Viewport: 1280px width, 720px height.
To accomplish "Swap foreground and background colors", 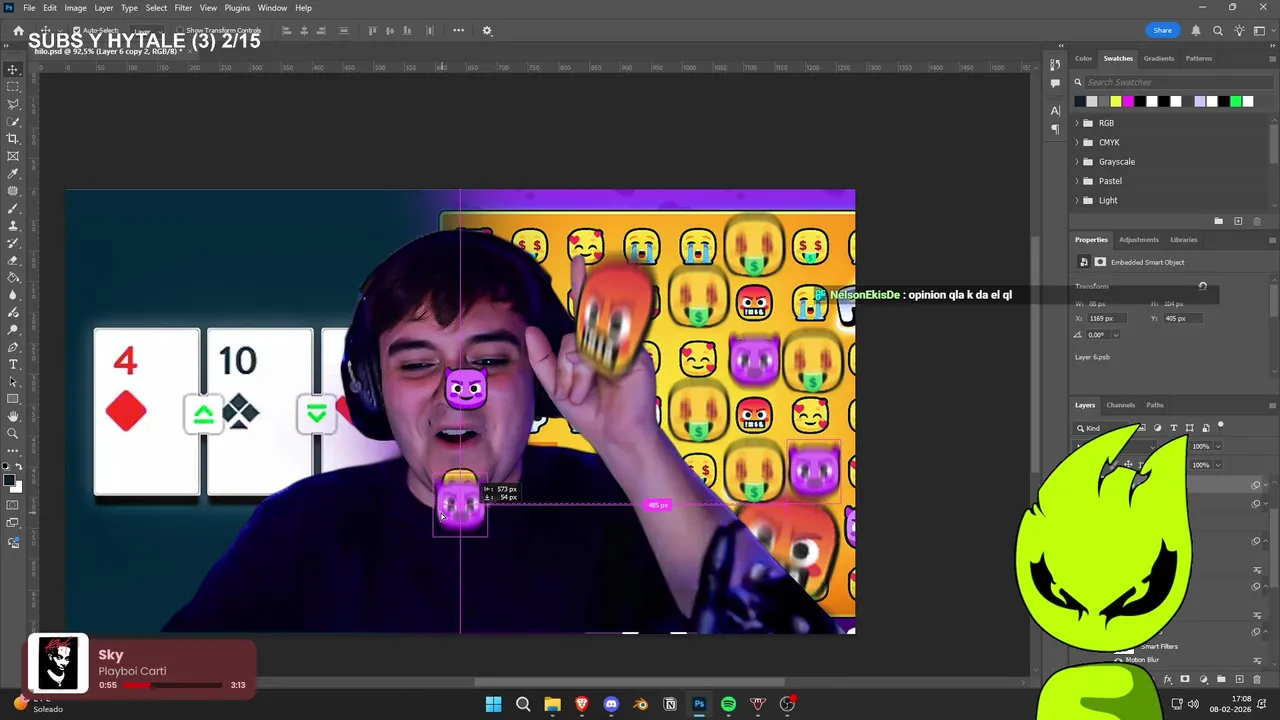I will 19,467.
